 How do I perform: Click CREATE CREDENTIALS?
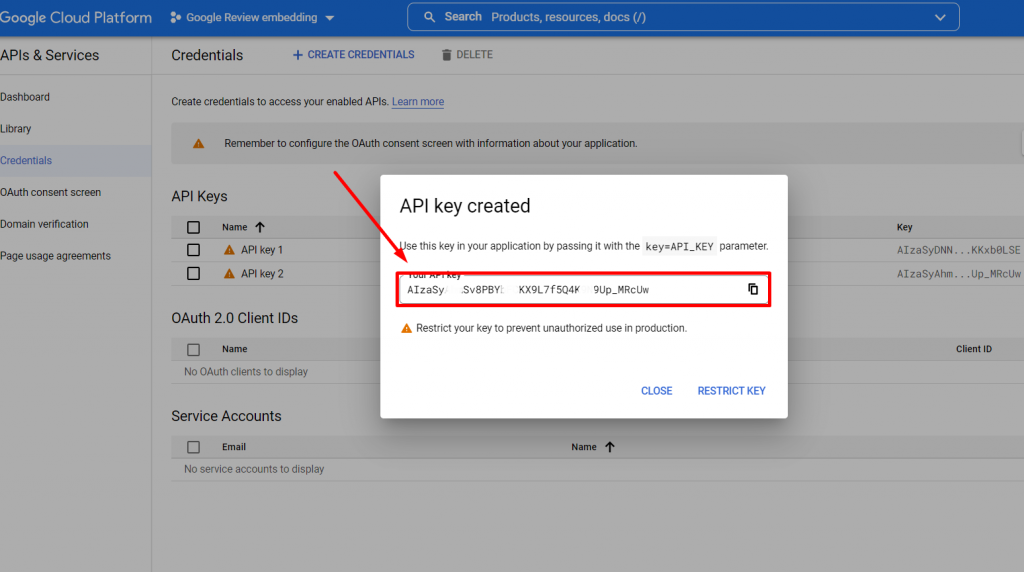[x=353, y=55]
